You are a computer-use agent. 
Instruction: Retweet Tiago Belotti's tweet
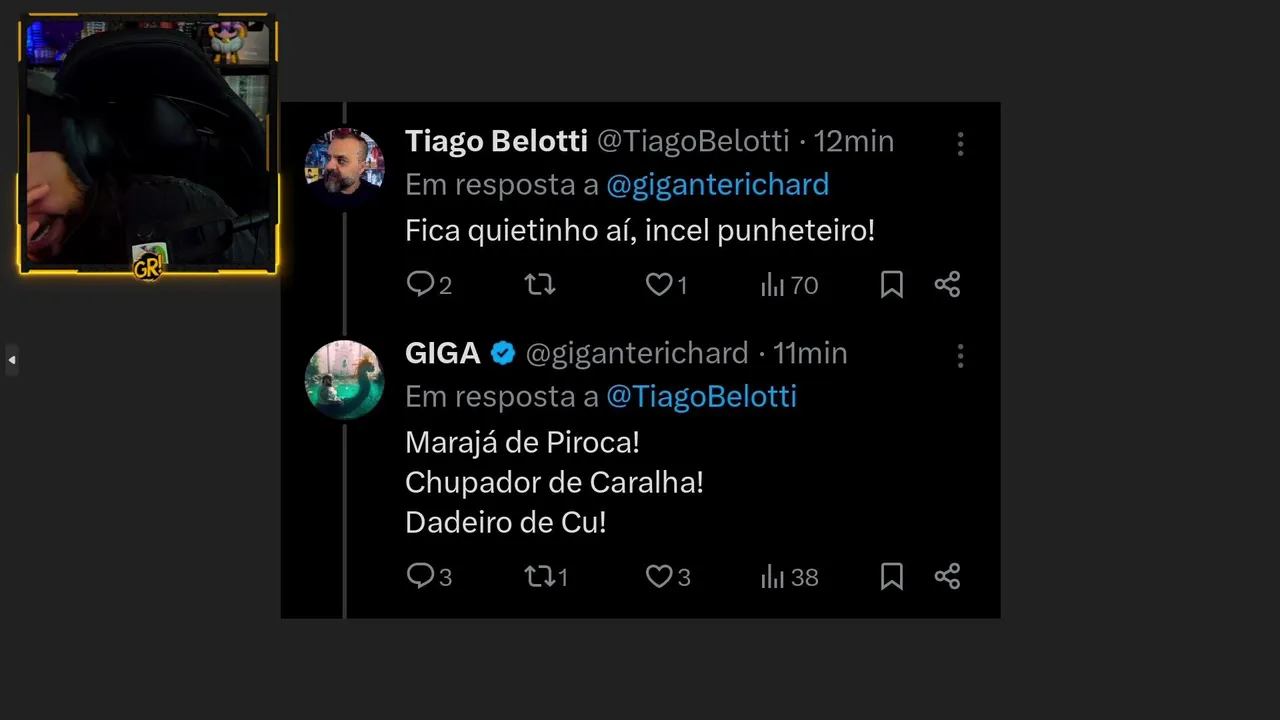[x=540, y=285]
